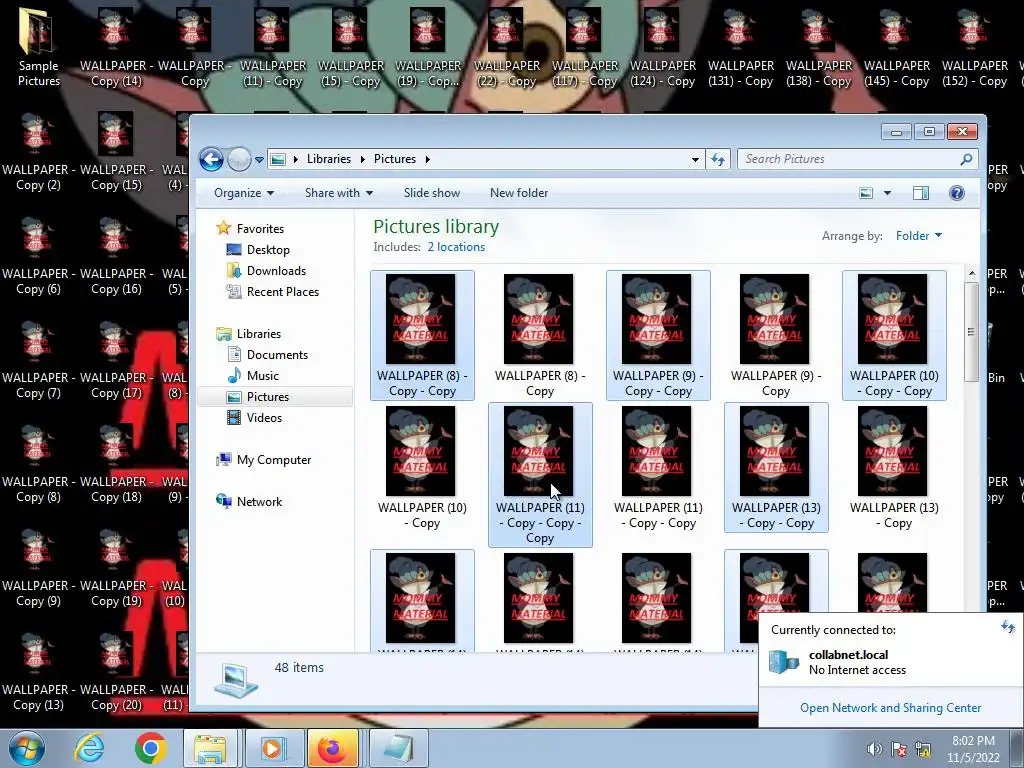
Task: Launch Internet Explorer from taskbar
Action: [x=89, y=748]
